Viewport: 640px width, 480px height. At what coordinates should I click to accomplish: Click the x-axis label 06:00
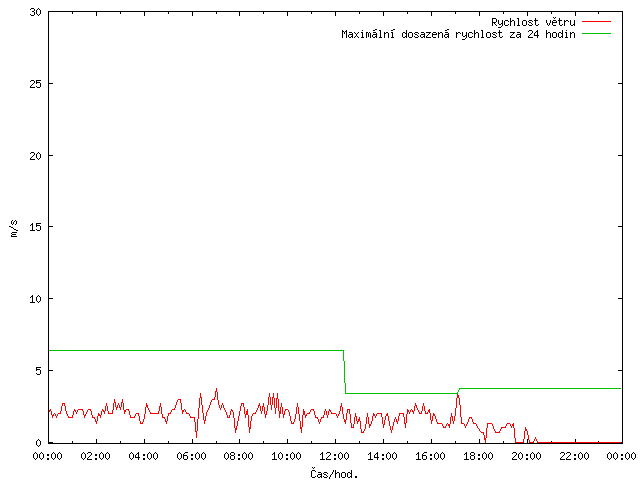pos(191,456)
